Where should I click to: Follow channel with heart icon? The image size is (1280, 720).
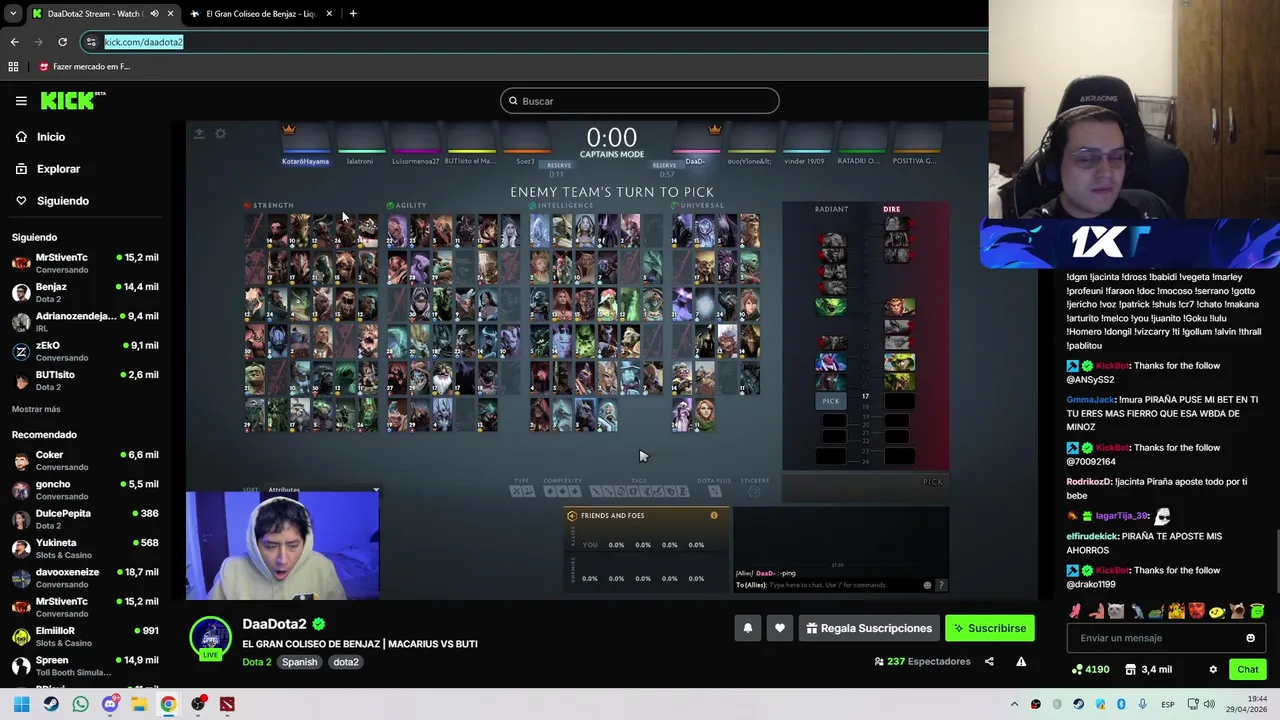point(780,628)
